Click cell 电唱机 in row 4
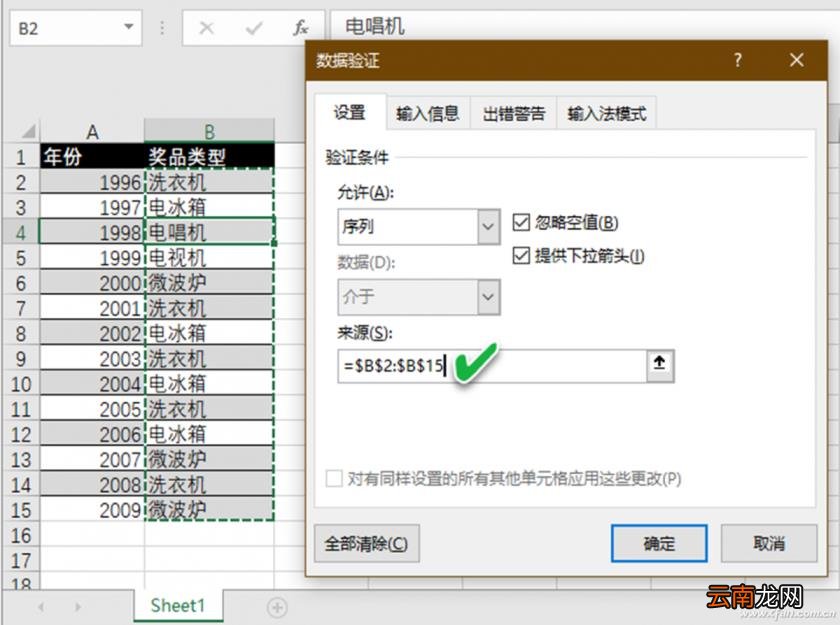The height and width of the screenshot is (625, 840). (209, 232)
